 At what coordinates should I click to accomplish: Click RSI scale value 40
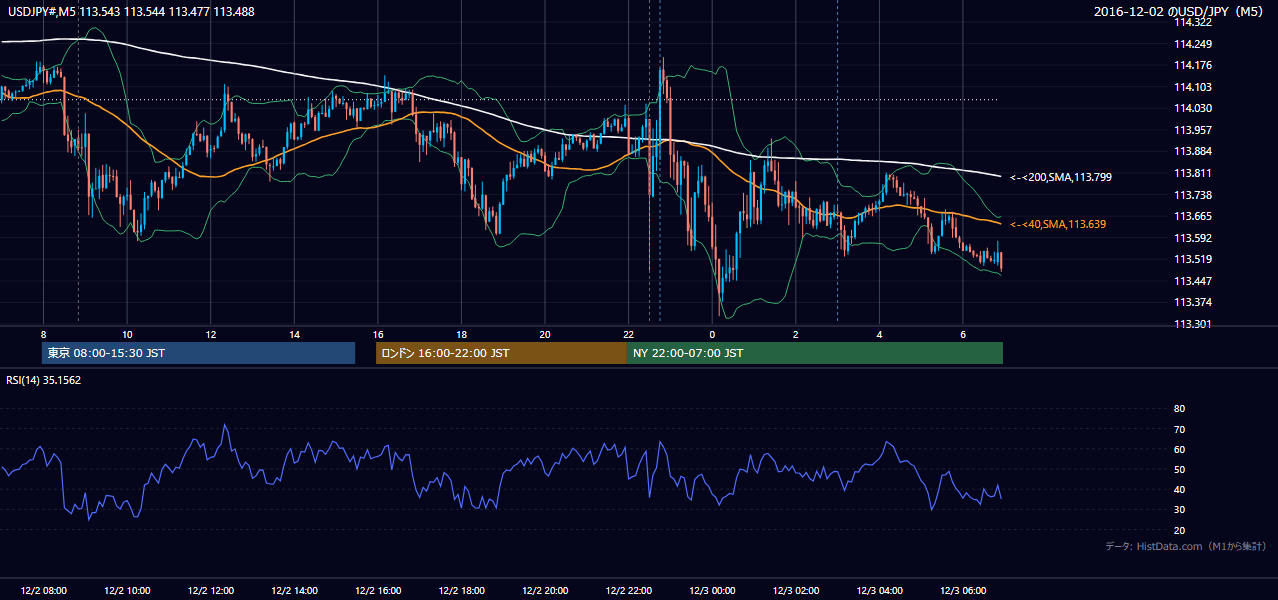pos(1179,489)
